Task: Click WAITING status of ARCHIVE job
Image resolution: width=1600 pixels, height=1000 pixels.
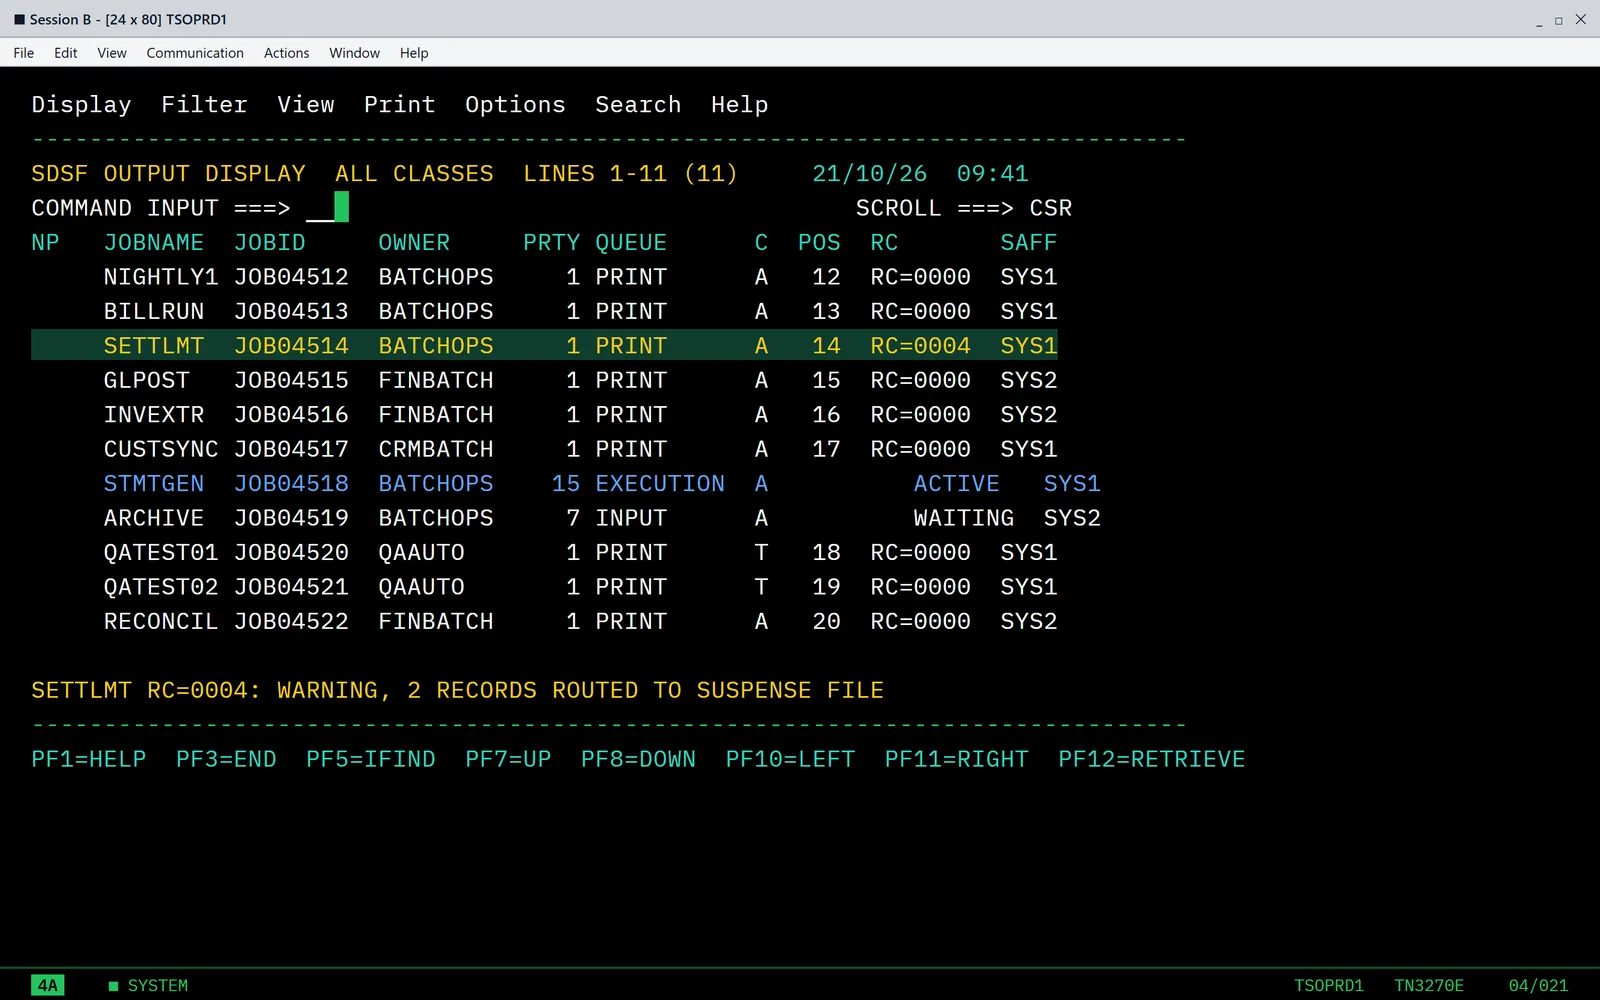Action: pyautogui.click(x=964, y=518)
